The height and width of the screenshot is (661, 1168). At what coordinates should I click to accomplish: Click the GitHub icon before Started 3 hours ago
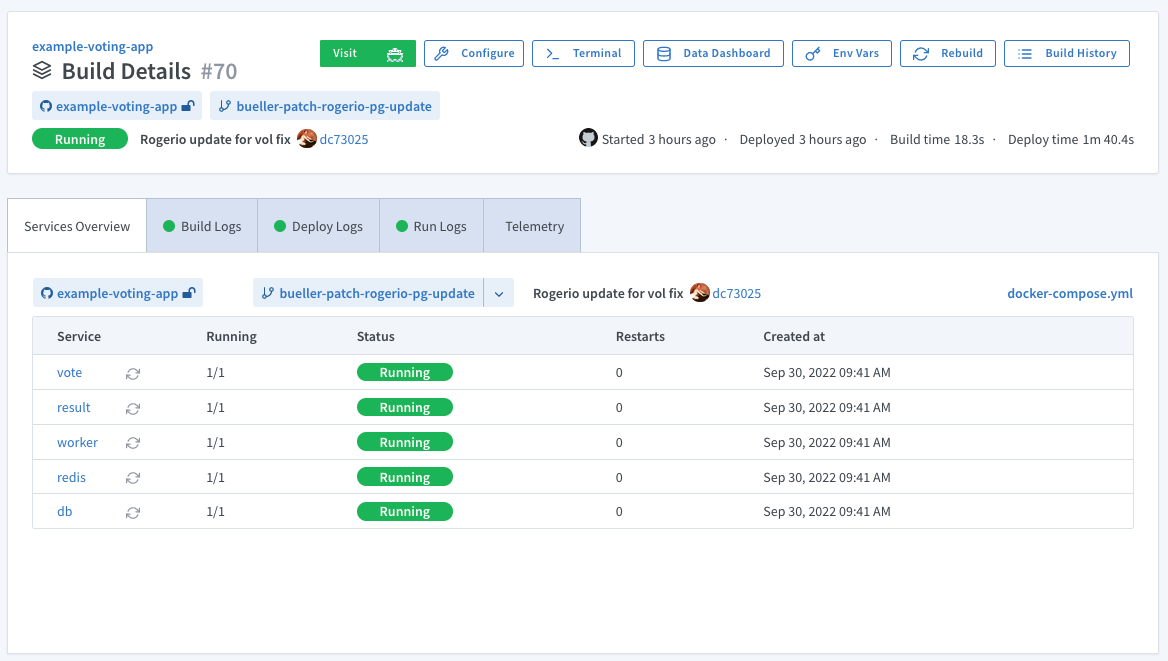click(588, 138)
